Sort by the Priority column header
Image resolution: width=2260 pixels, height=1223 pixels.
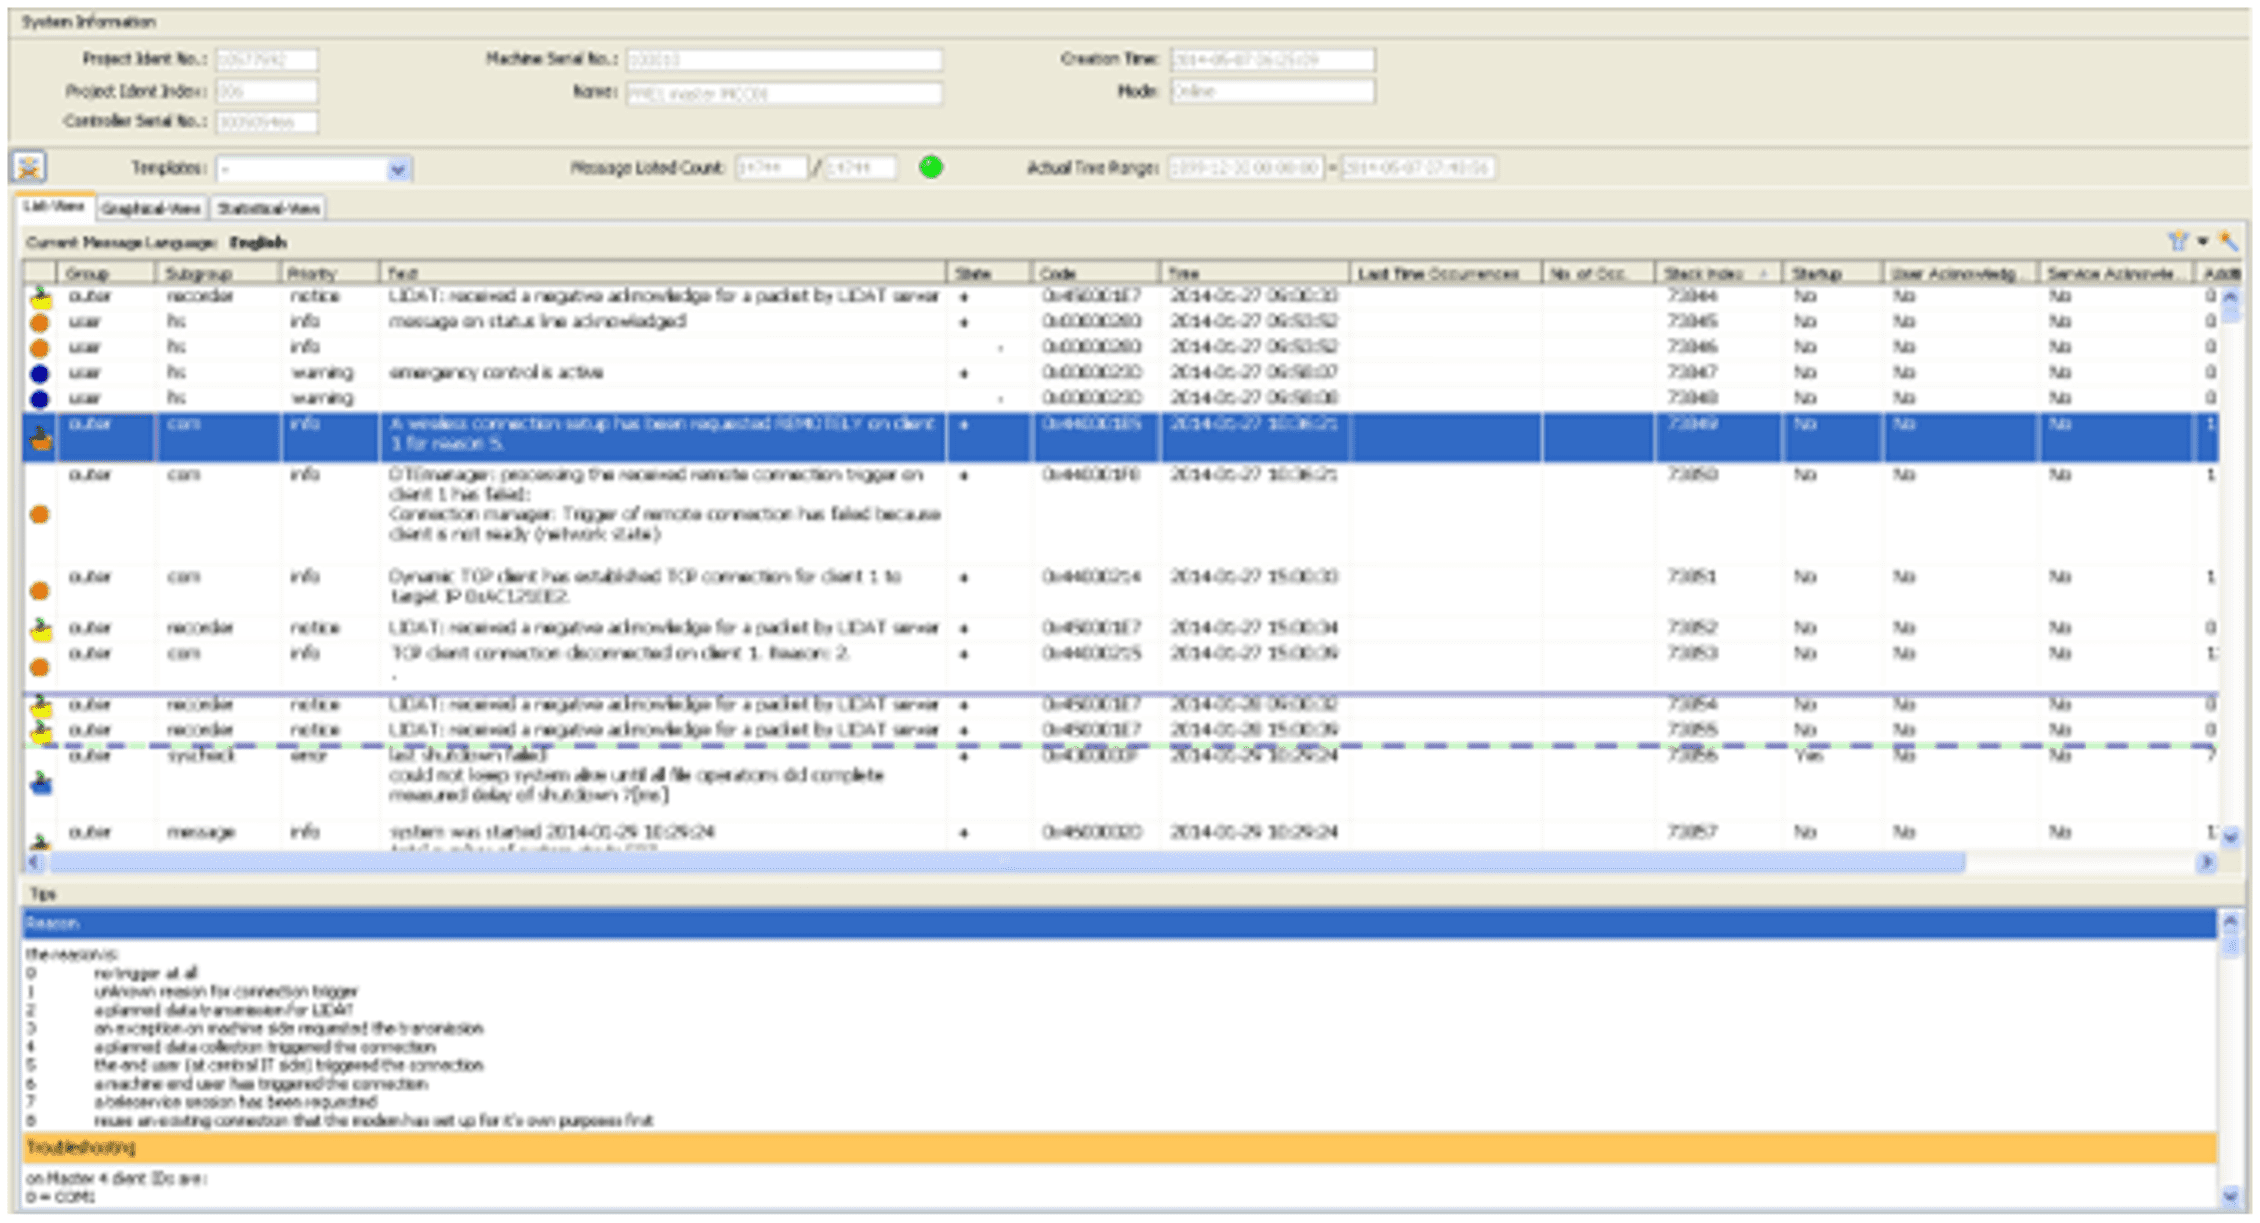[x=330, y=273]
